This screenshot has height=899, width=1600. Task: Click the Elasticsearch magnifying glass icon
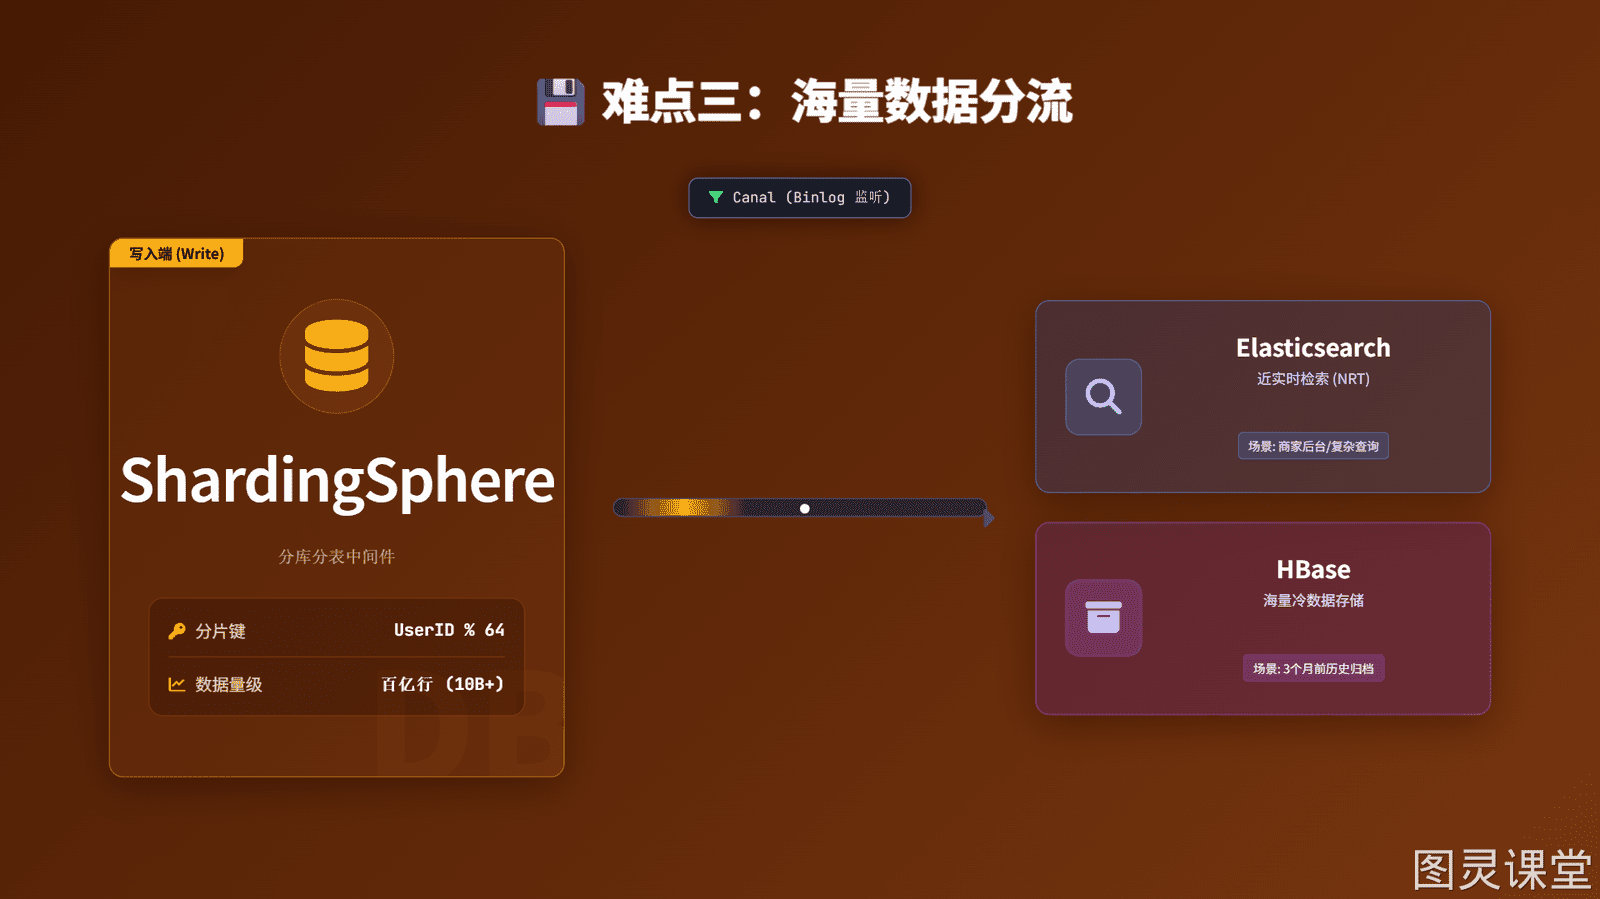pos(1103,397)
